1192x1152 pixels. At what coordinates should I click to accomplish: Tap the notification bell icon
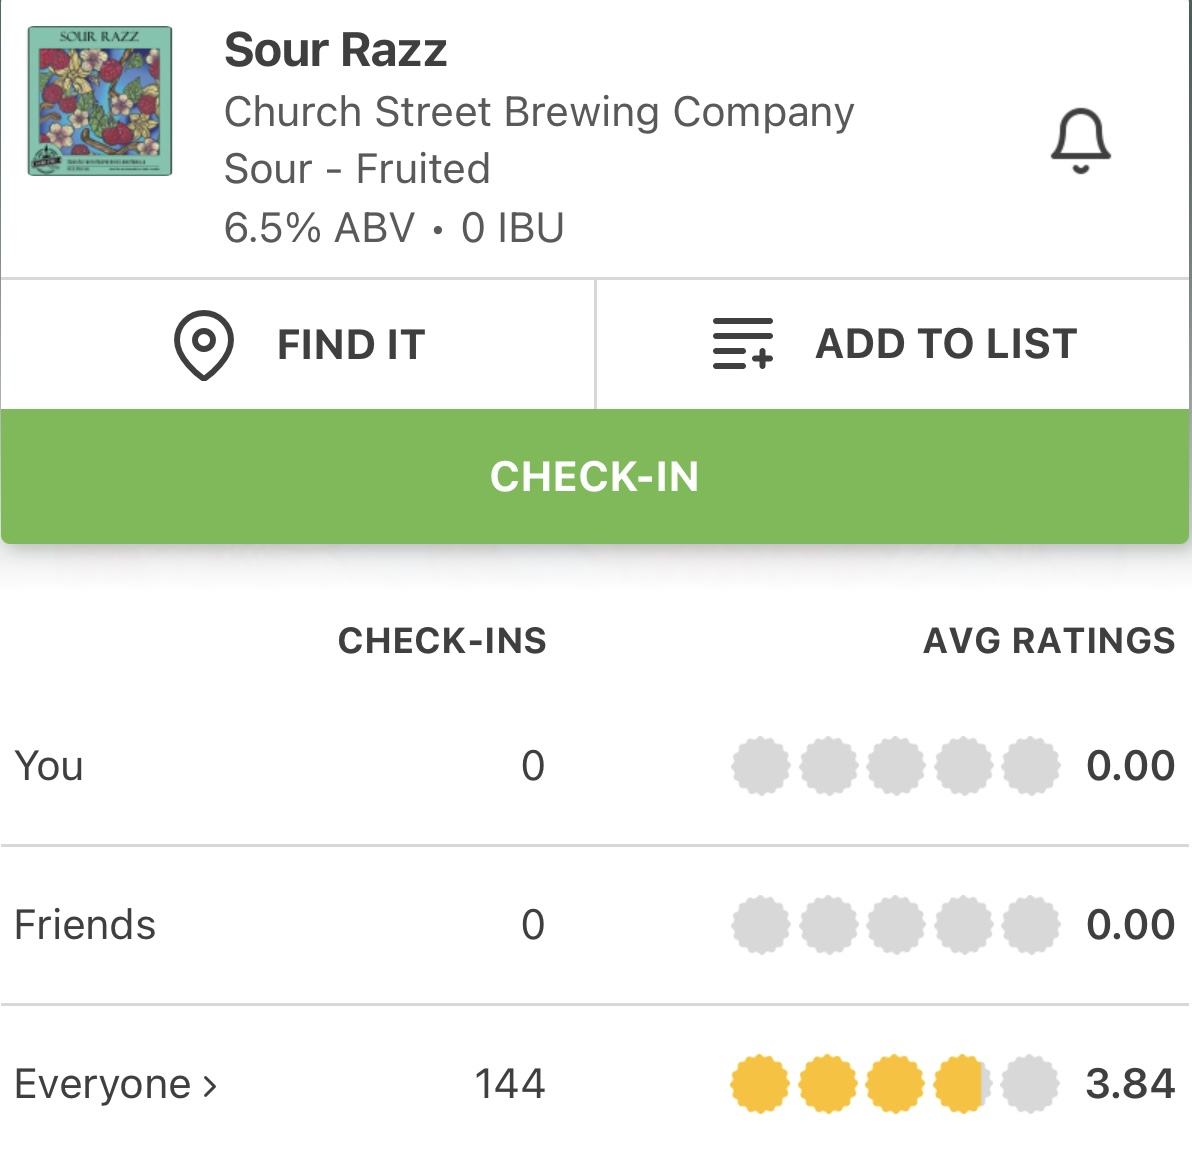click(1080, 141)
